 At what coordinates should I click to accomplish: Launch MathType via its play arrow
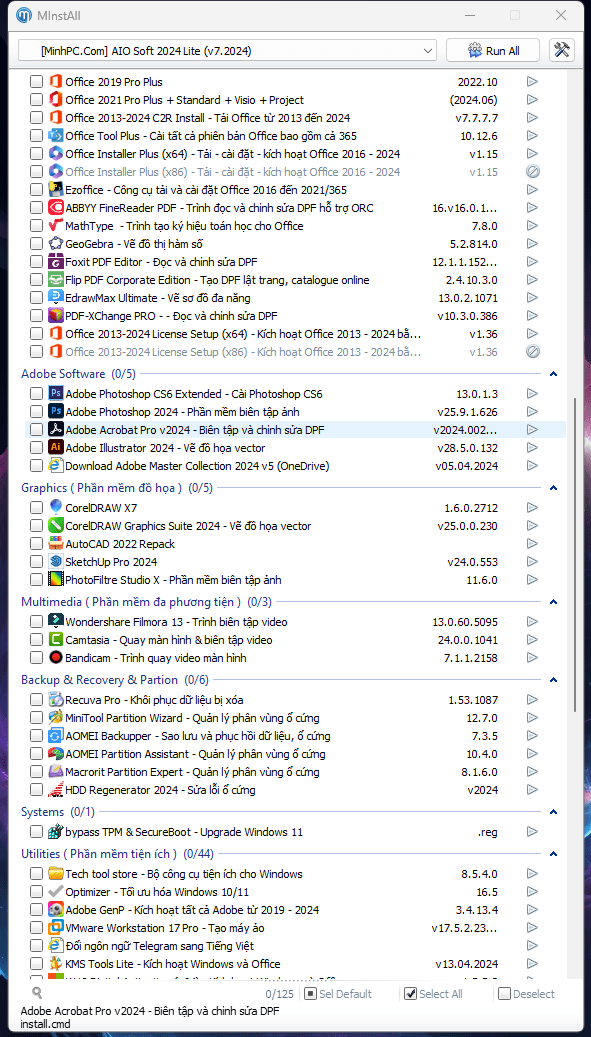pos(532,226)
